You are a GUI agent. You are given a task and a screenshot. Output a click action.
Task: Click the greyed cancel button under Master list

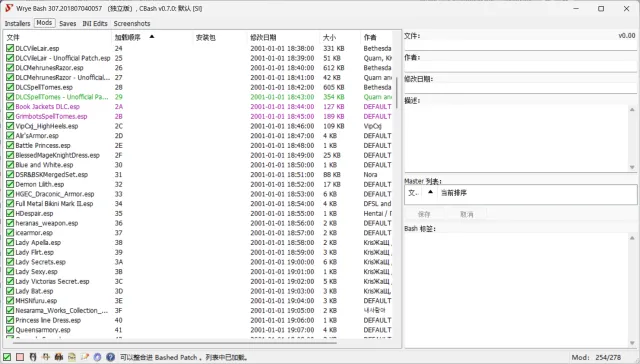point(467,214)
